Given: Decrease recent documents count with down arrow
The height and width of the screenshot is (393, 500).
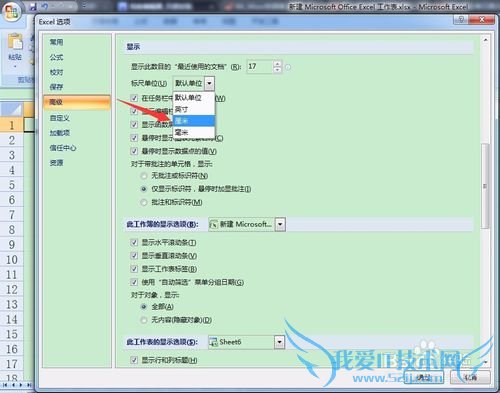Looking at the screenshot, I should 277,70.
